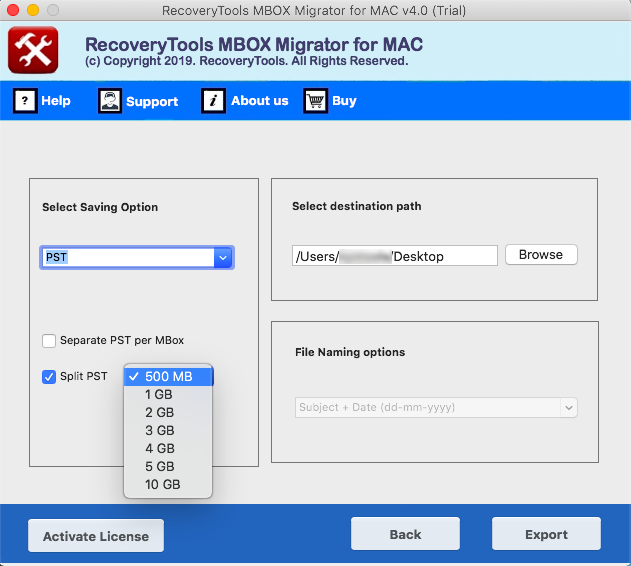
Task: Enable Separate PST per MBox checkbox
Action: (49, 341)
